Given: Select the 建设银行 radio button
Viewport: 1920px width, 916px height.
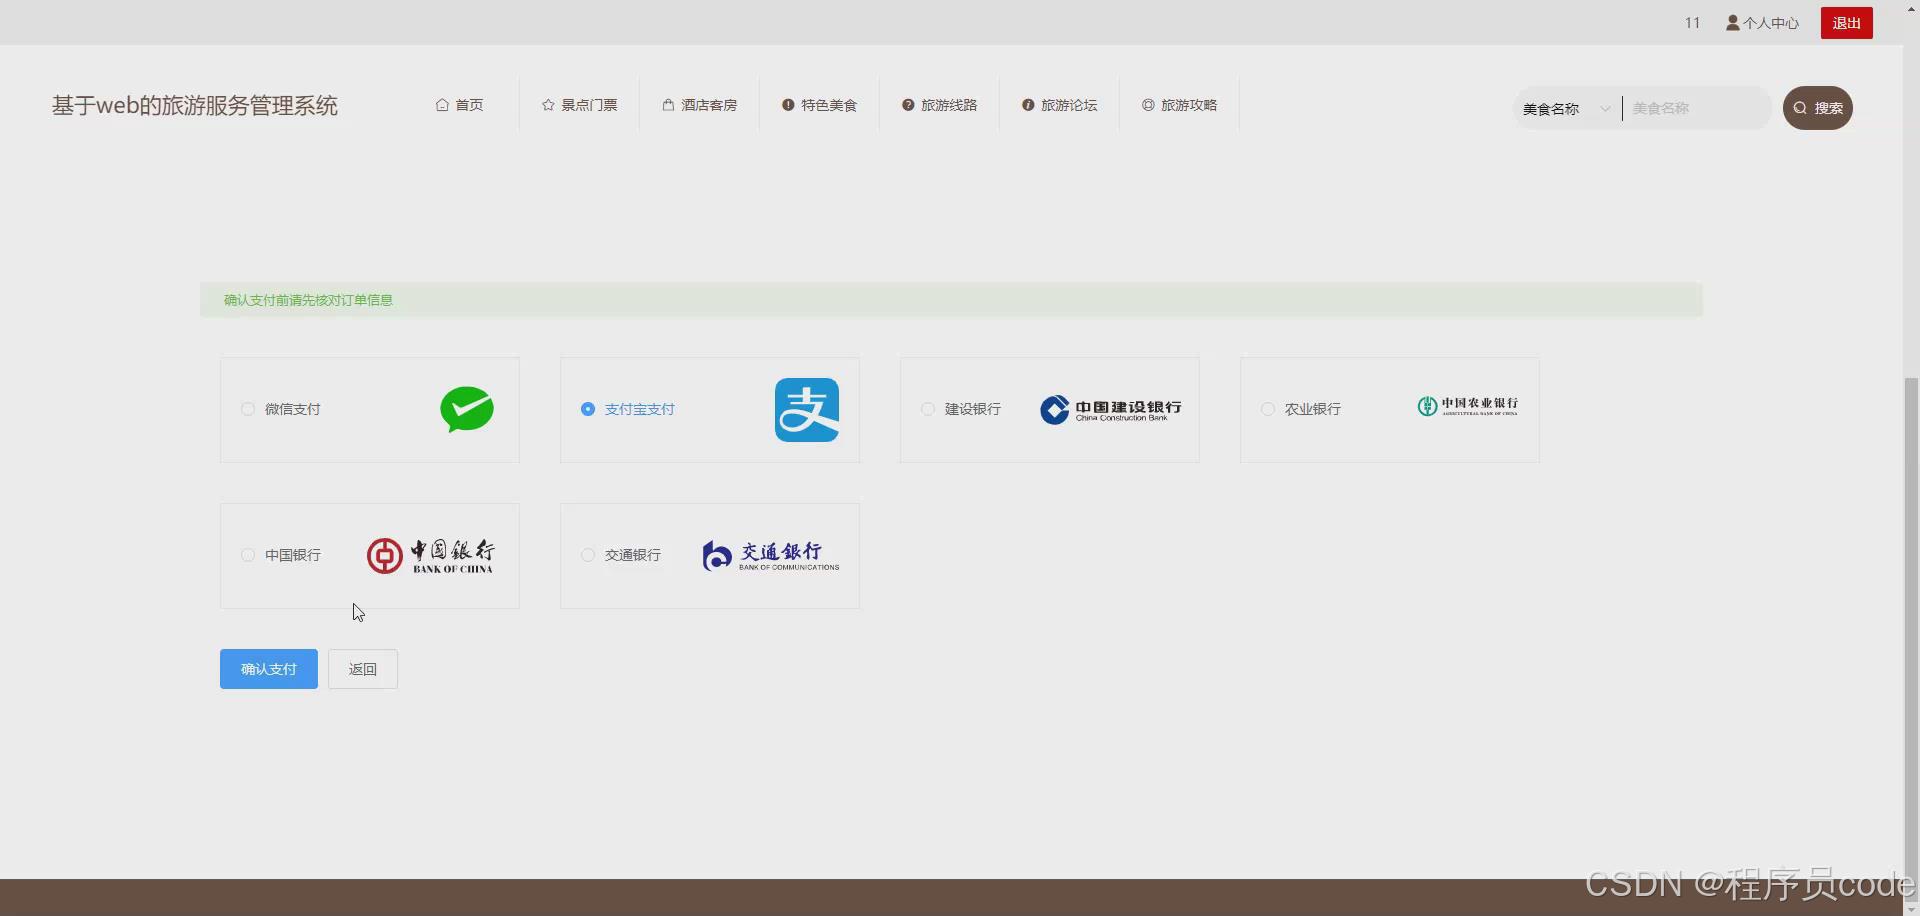Looking at the screenshot, I should coord(928,409).
